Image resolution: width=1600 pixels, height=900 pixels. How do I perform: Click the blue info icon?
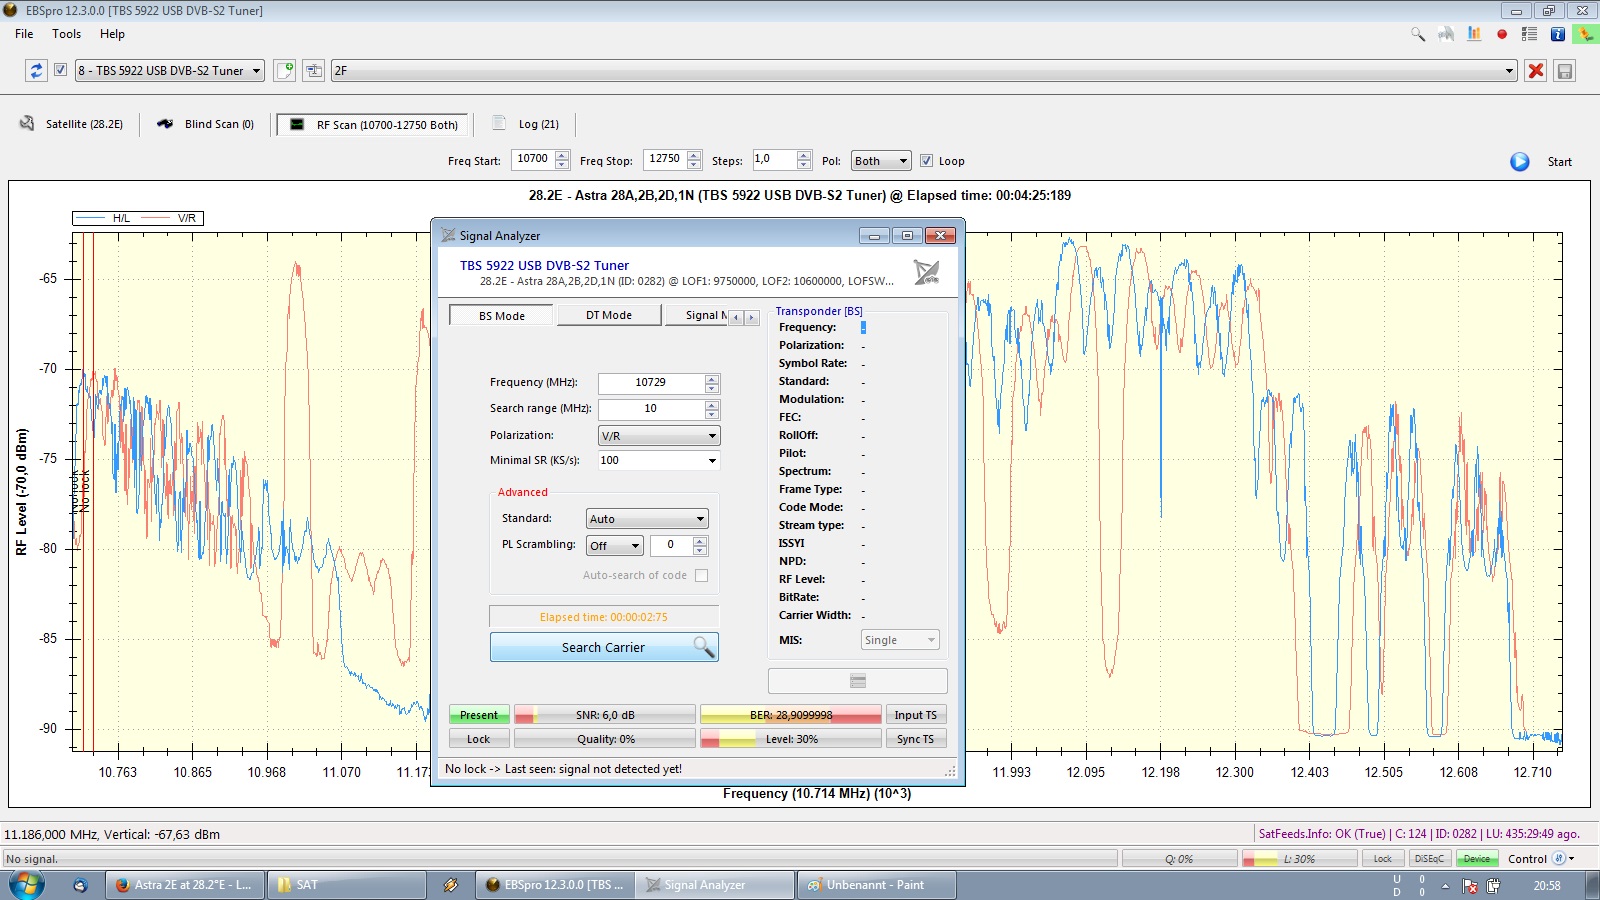pos(1557,34)
